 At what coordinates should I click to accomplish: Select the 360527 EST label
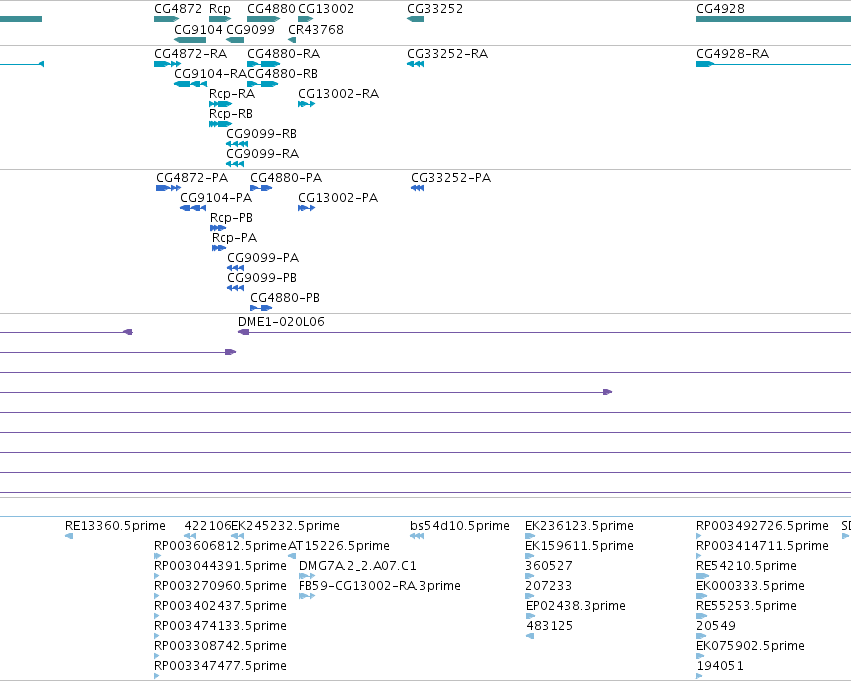[549, 567]
